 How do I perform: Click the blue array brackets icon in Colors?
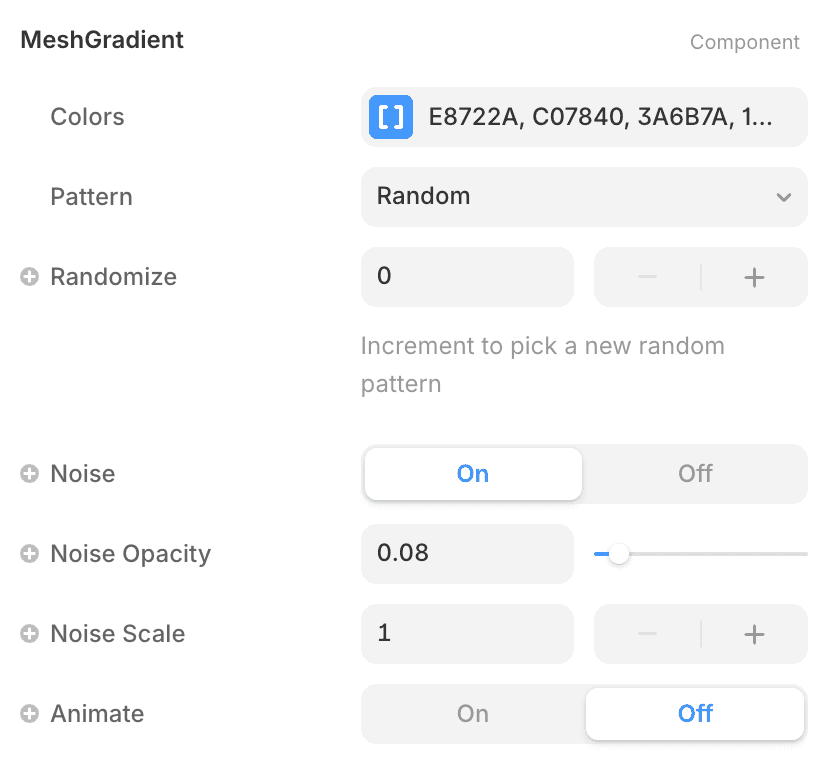(x=391, y=117)
